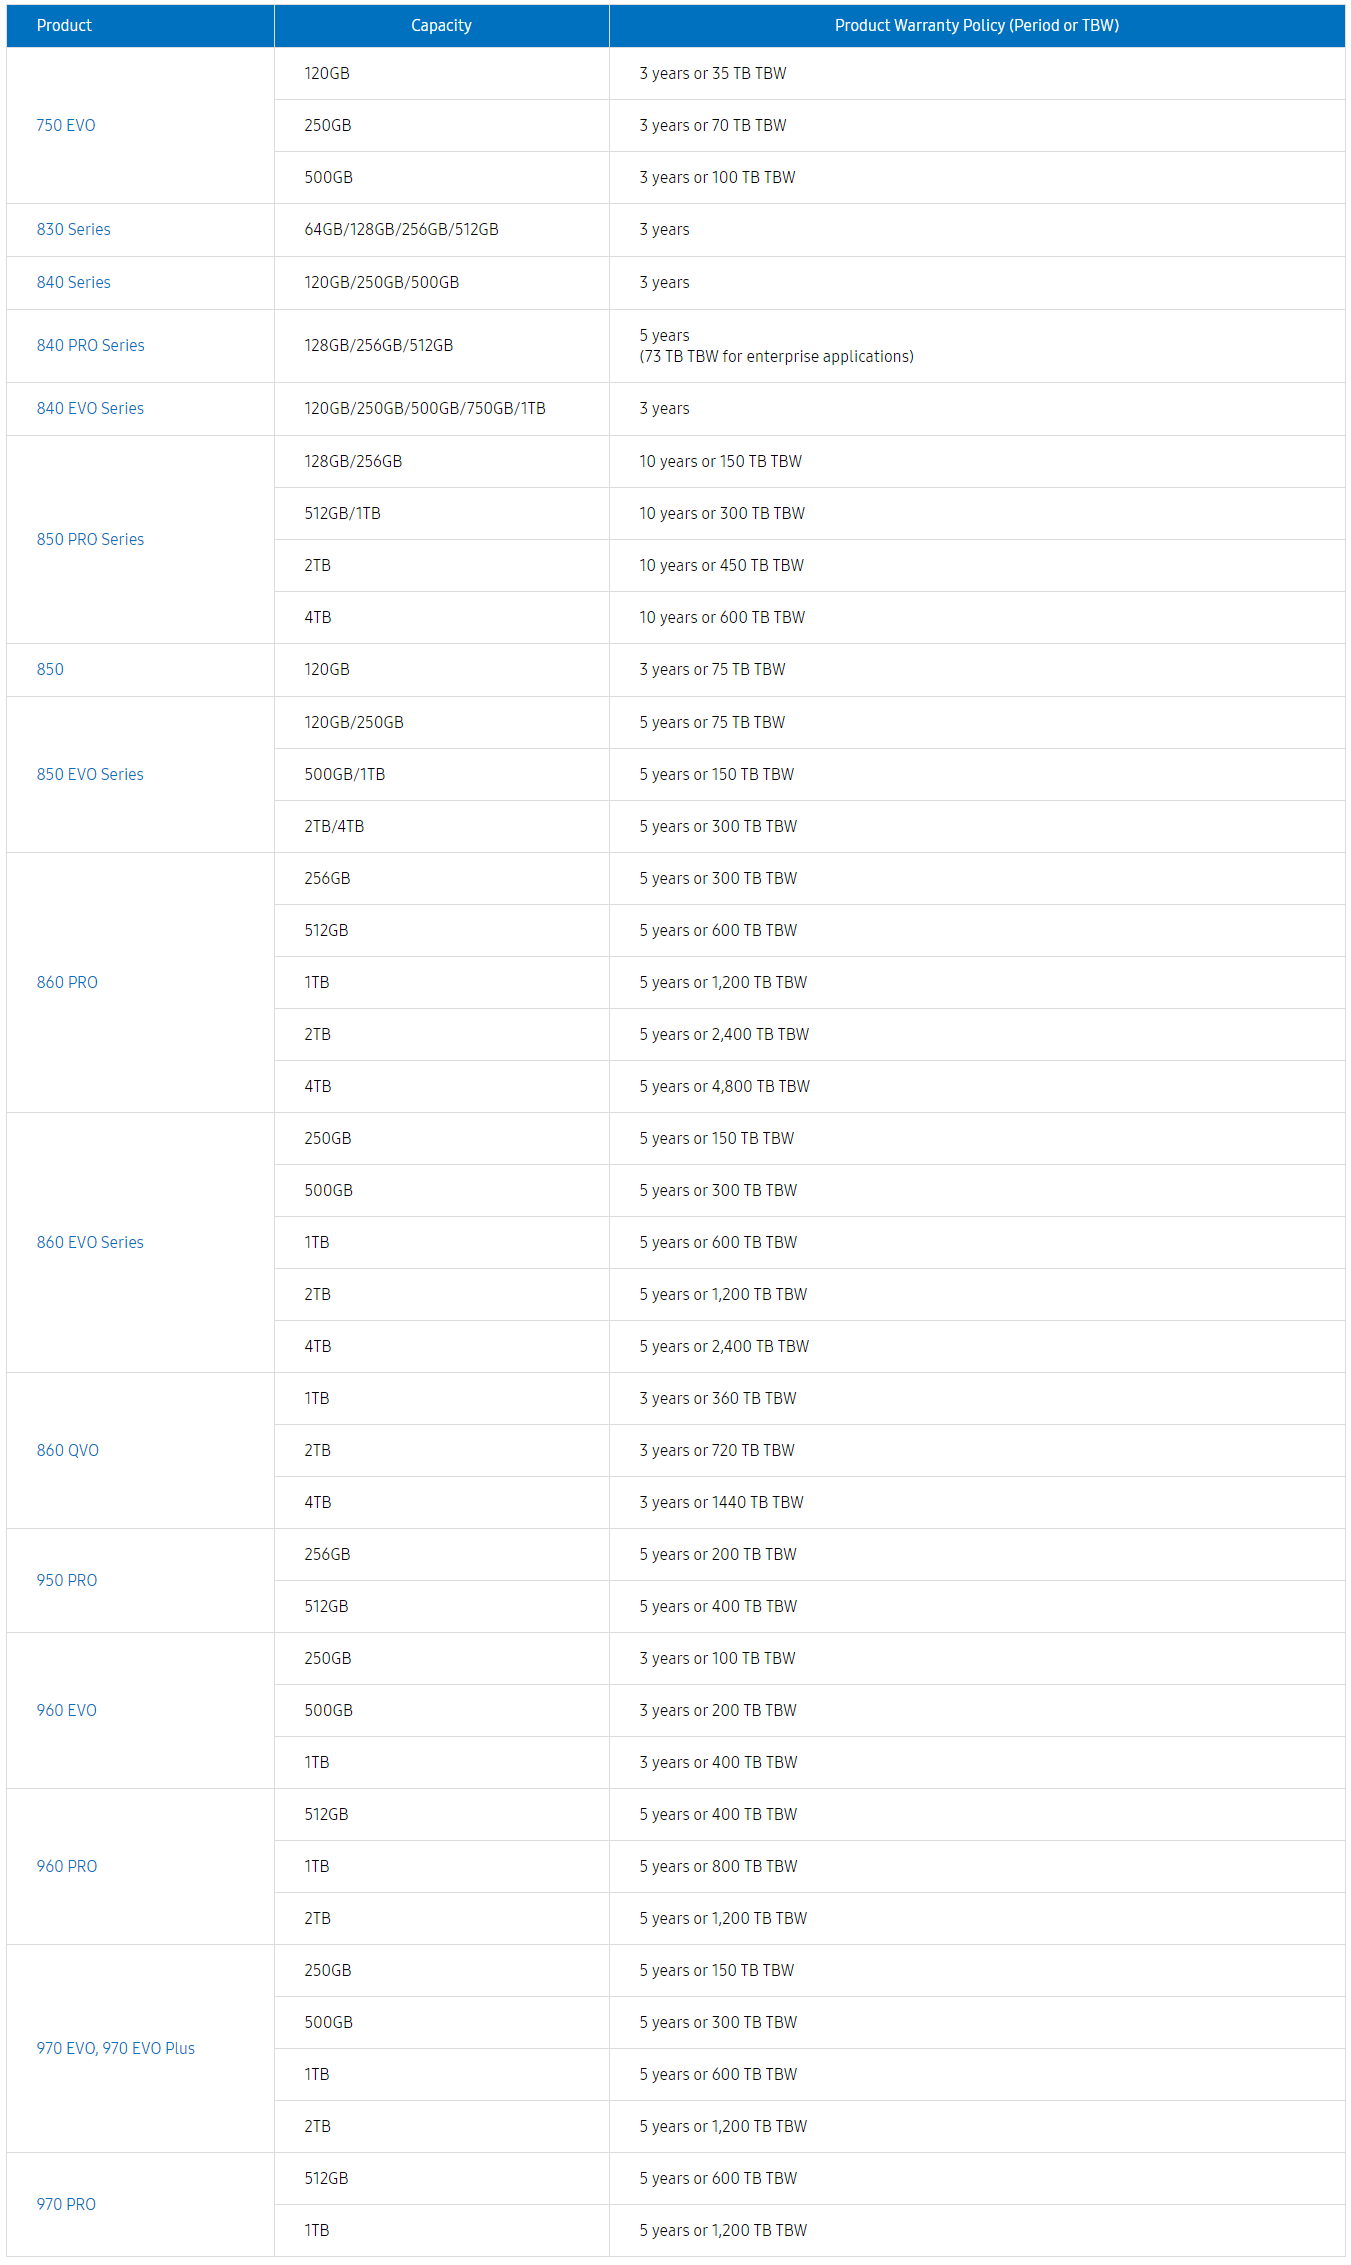Select the 5 years or 4,800 TB TBW cell
This screenshot has height=2265, width=1351.
click(724, 1086)
